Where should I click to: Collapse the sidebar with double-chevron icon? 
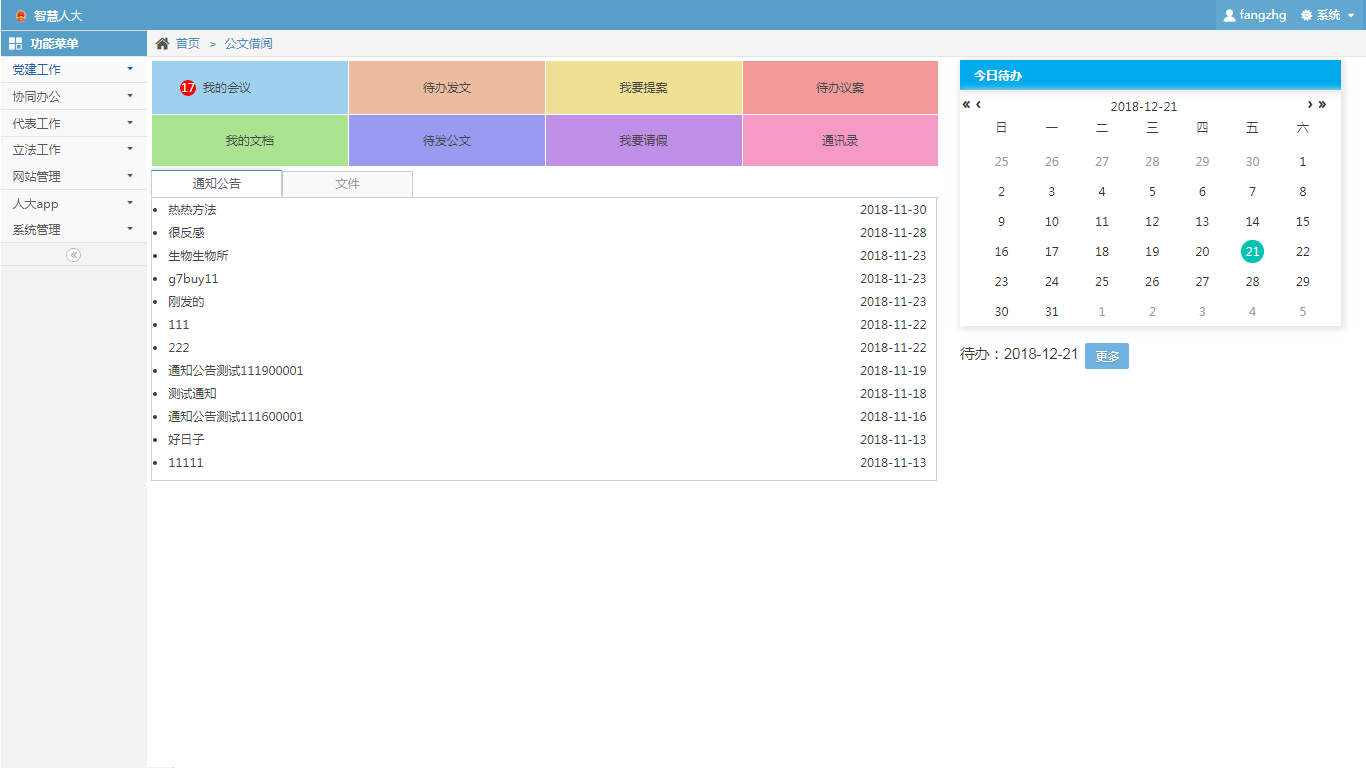73,255
